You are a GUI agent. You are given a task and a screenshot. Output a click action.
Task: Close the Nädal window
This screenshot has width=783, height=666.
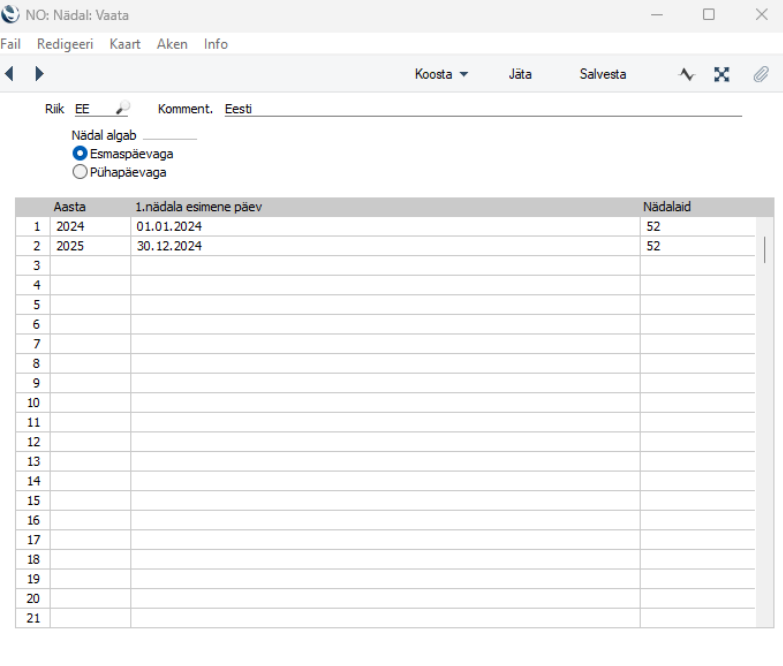762,14
